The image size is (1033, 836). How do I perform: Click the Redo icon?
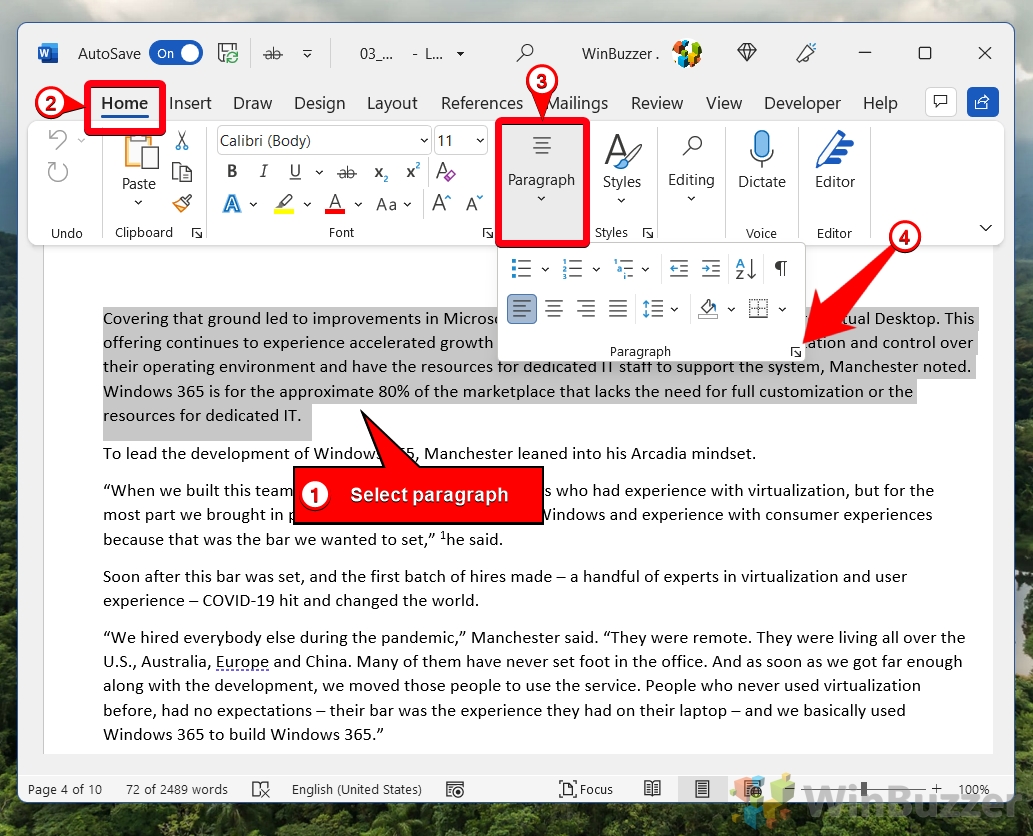click(58, 173)
